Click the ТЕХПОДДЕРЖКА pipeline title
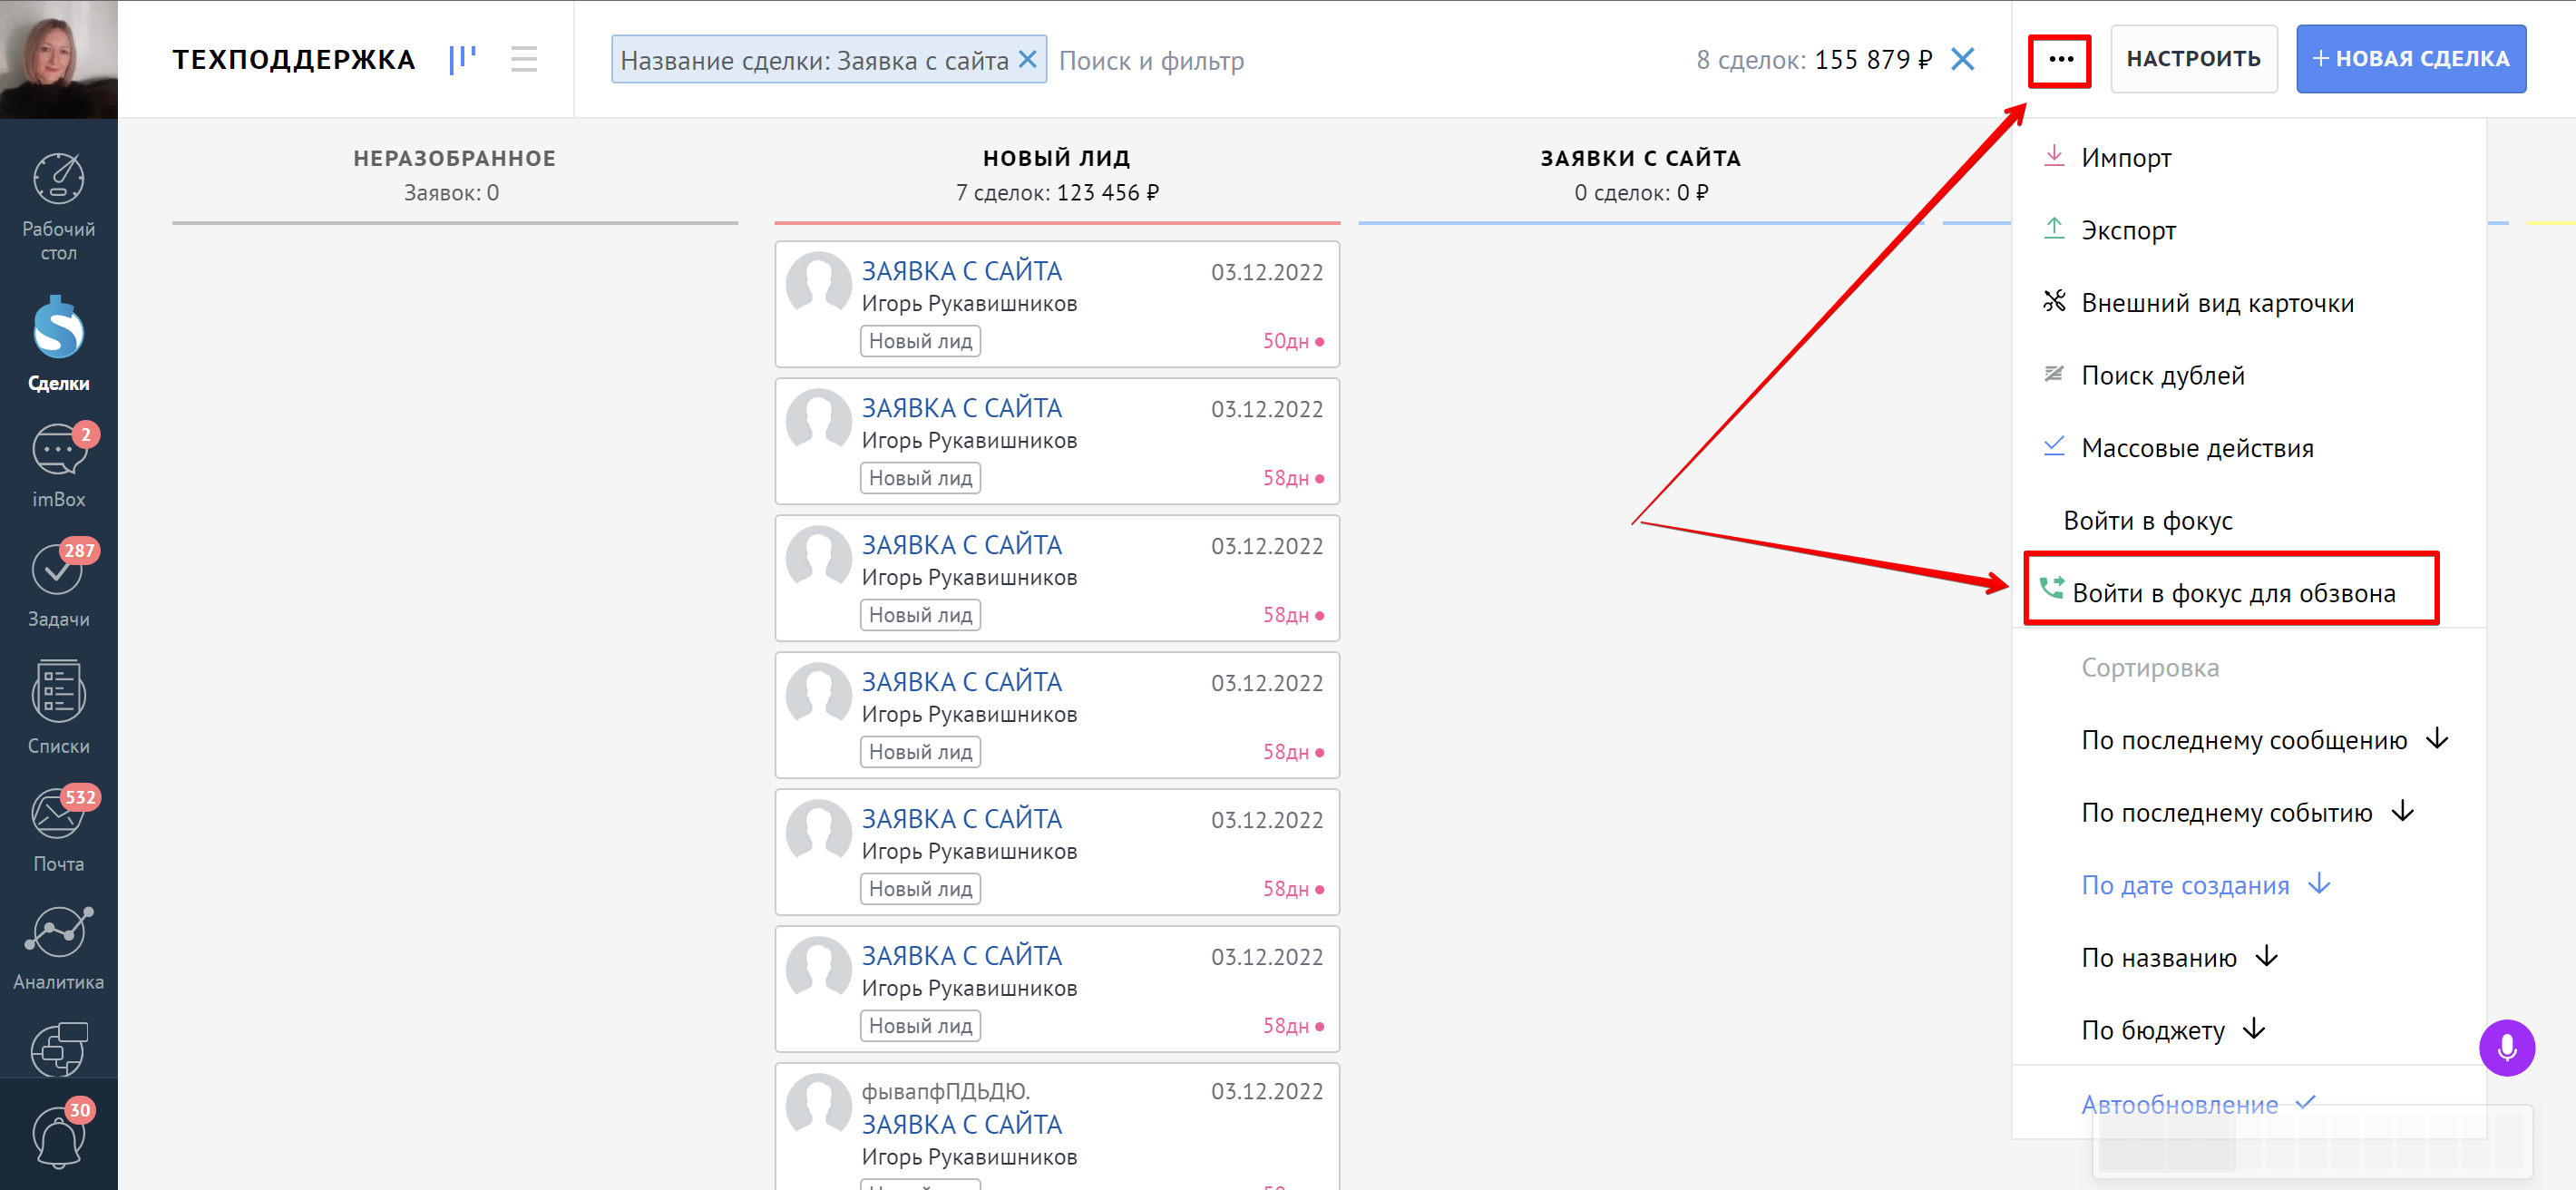The width and height of the screenshot is (2576, 1190). click(293, 60)
